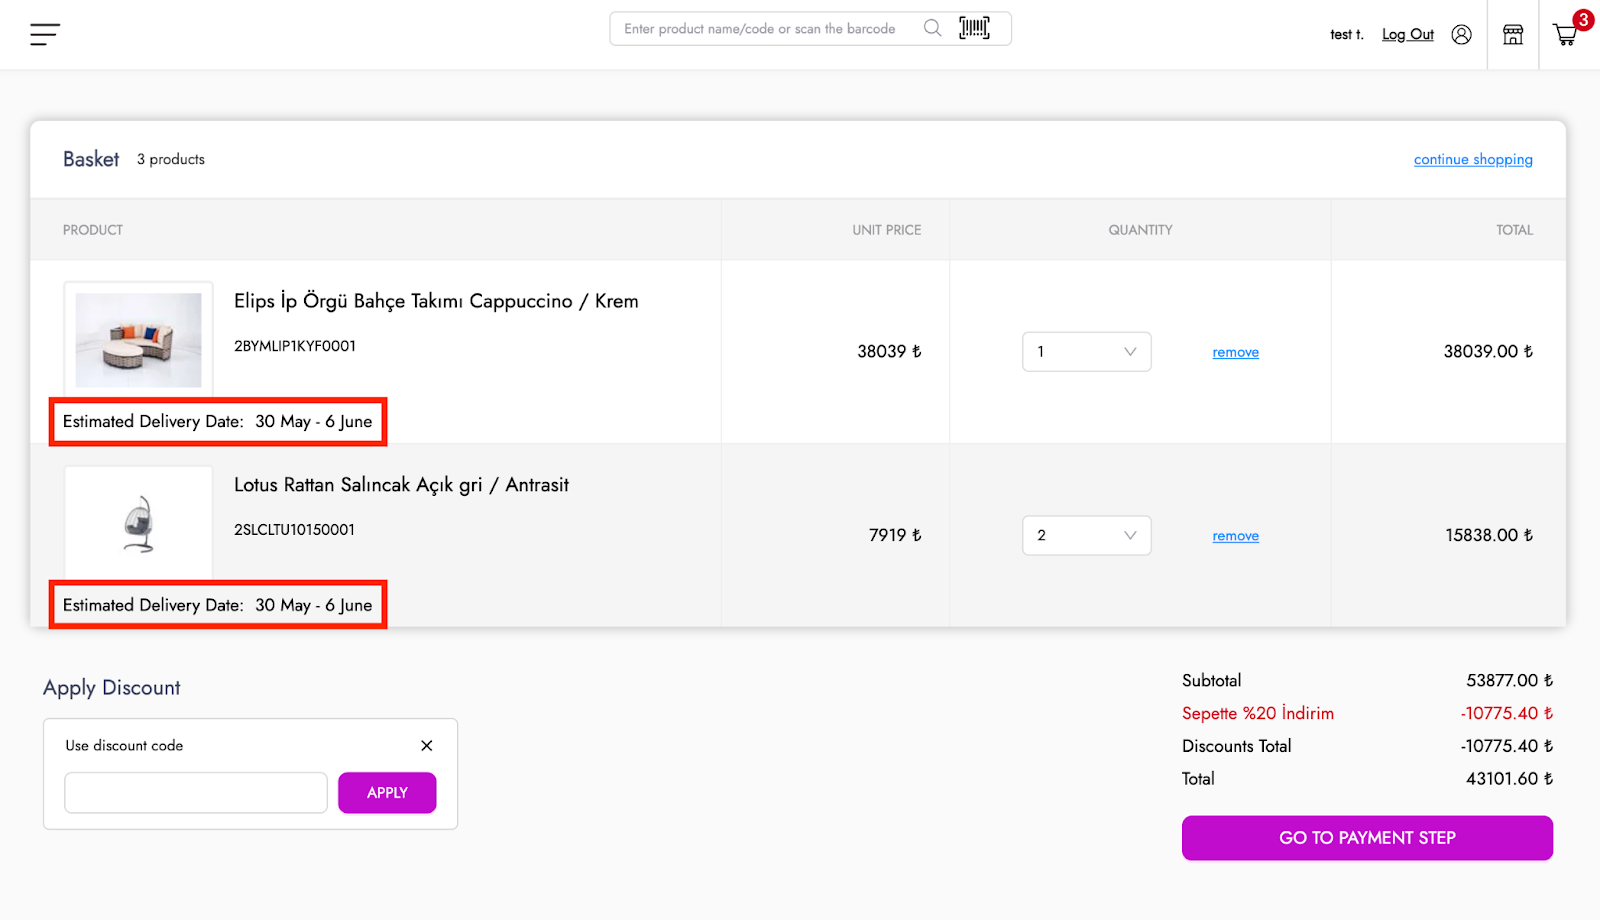The width and height of the screenshot is (1600, 920).
Task: Expand quantity dropdown for Elips garden set
Action: click(1086, 352)
